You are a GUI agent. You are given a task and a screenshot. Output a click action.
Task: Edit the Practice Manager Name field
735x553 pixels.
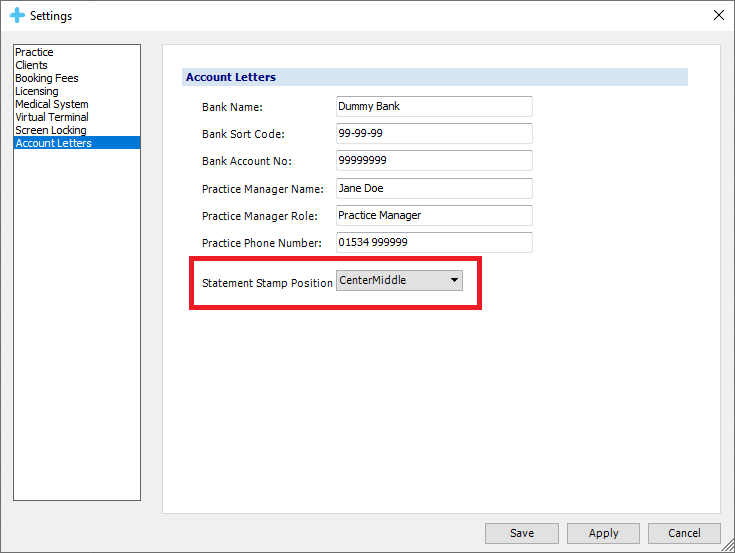click(x=434, y=188)
